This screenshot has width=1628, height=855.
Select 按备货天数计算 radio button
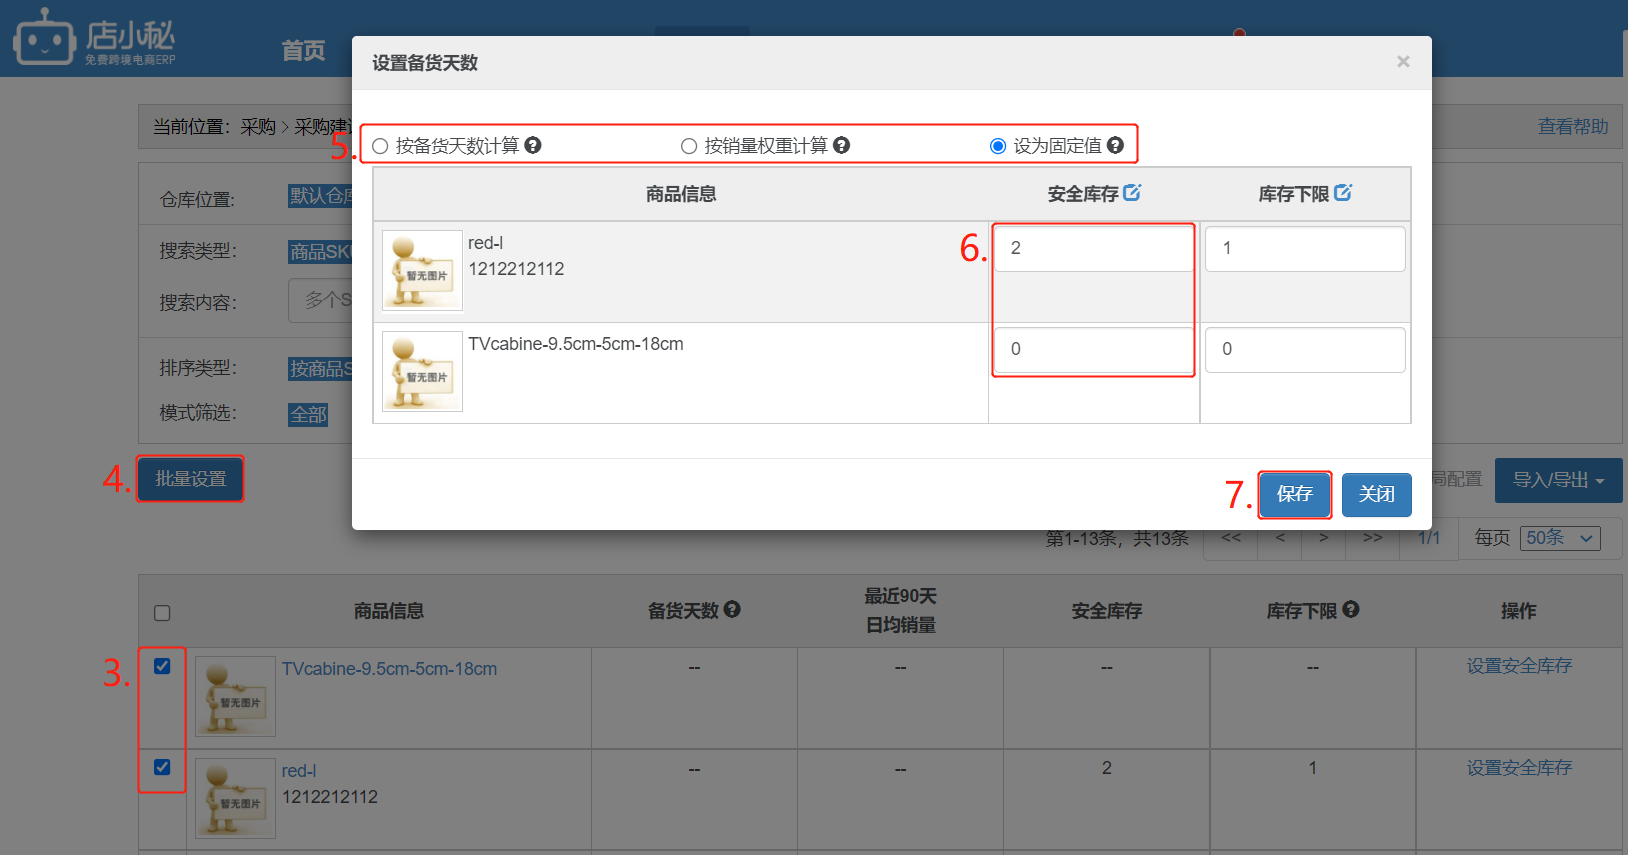380,146
